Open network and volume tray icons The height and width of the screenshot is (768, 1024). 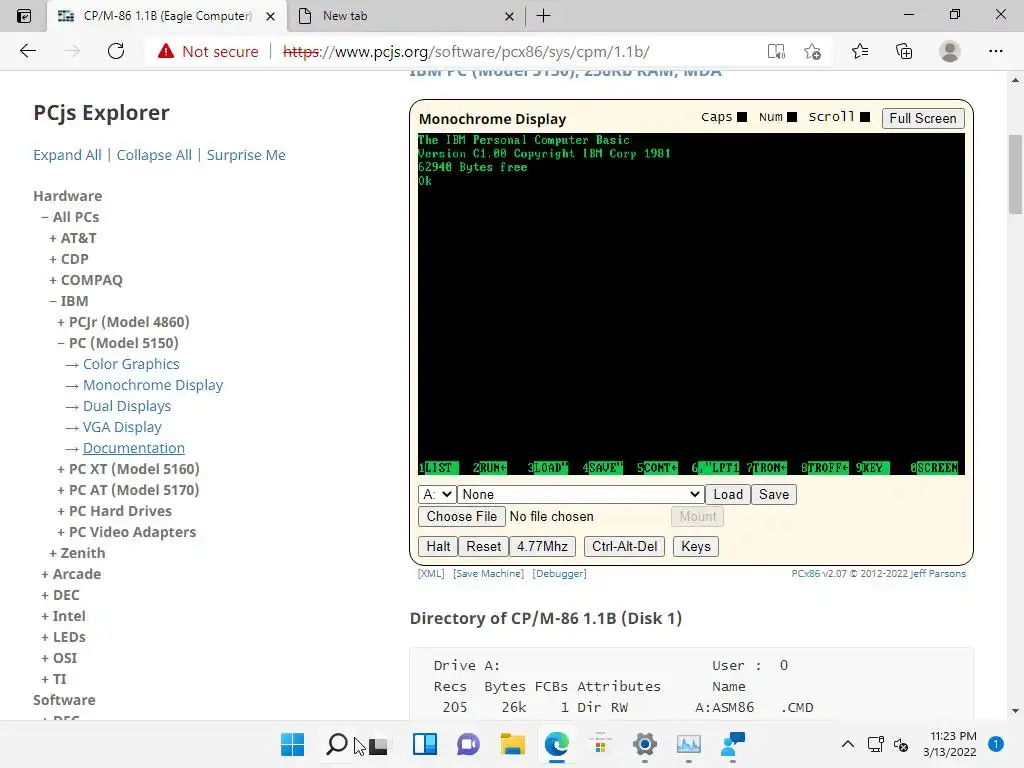pos(888,744)
